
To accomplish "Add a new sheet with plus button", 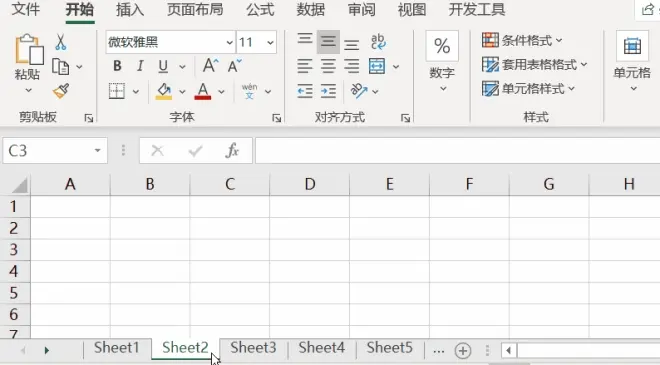I will point(463,350).
